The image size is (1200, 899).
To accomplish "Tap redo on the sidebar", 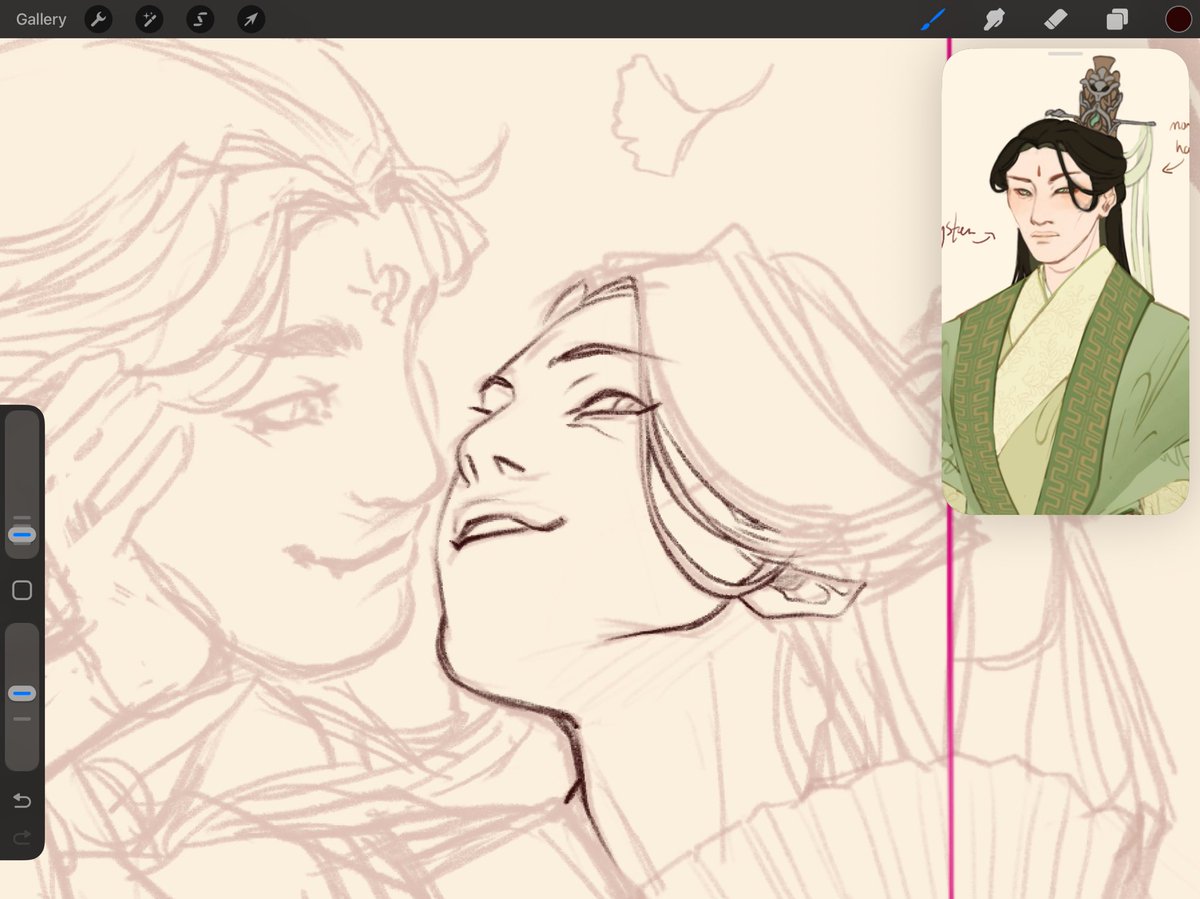I will coord(21,839).
